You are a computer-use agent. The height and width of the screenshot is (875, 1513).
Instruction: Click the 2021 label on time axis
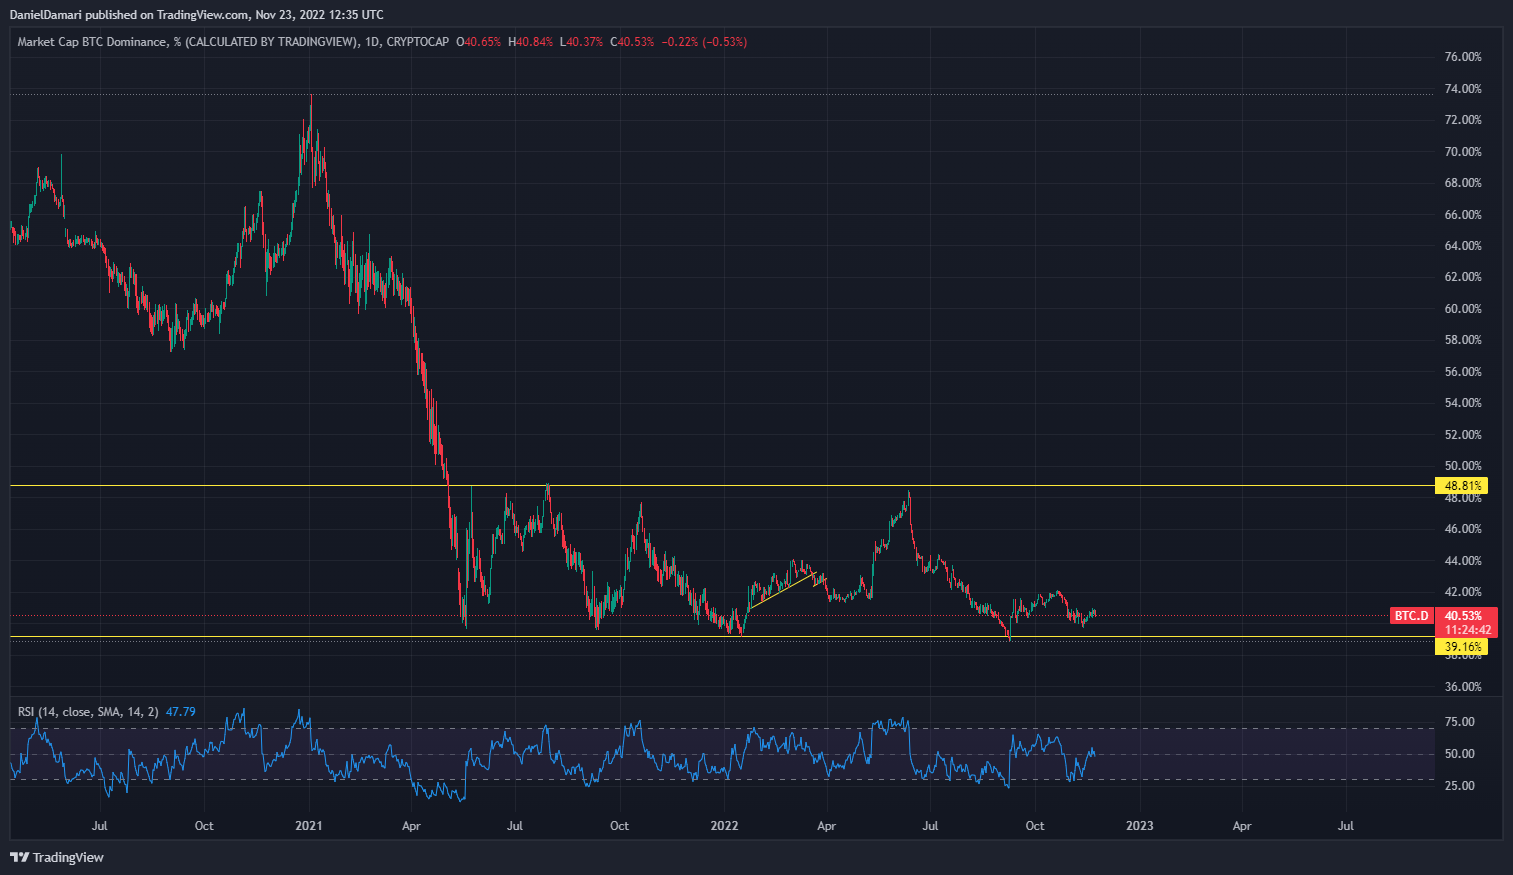(x=309, y=826)
